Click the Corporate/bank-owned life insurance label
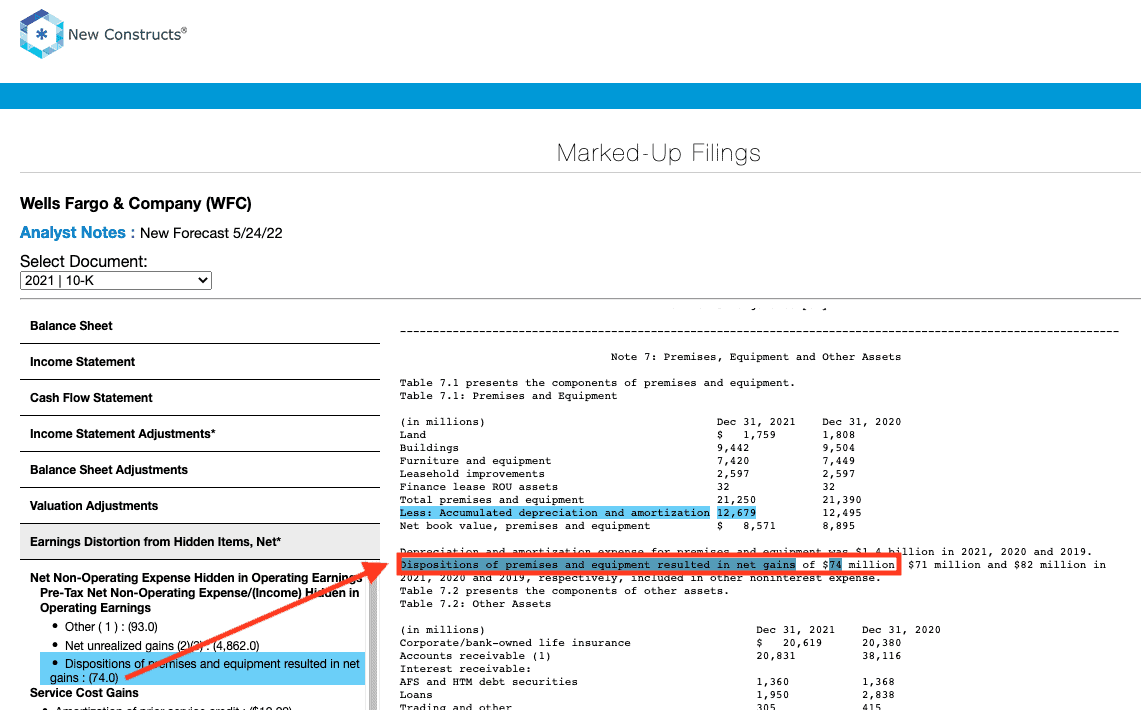The height and width of the screenshot is (710, 1141). (x=514, y=643)
